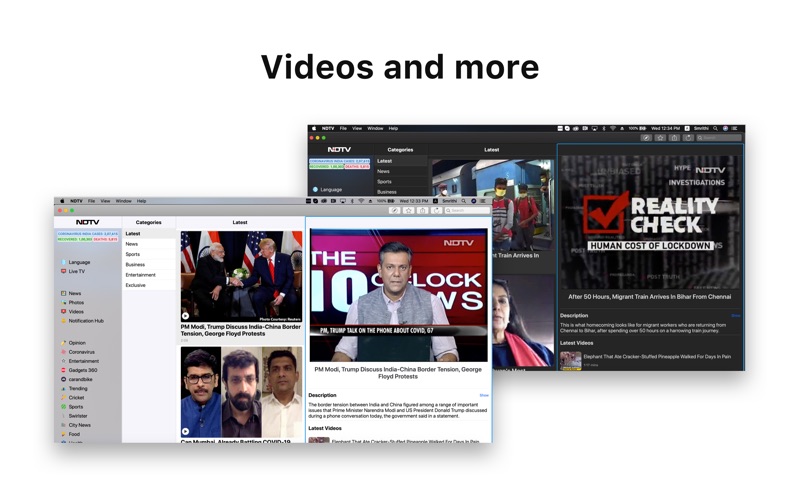Viewport: 800px width, 500px height.
Task: Click Reality Check video in dark window
Action: tap(650, 222)
